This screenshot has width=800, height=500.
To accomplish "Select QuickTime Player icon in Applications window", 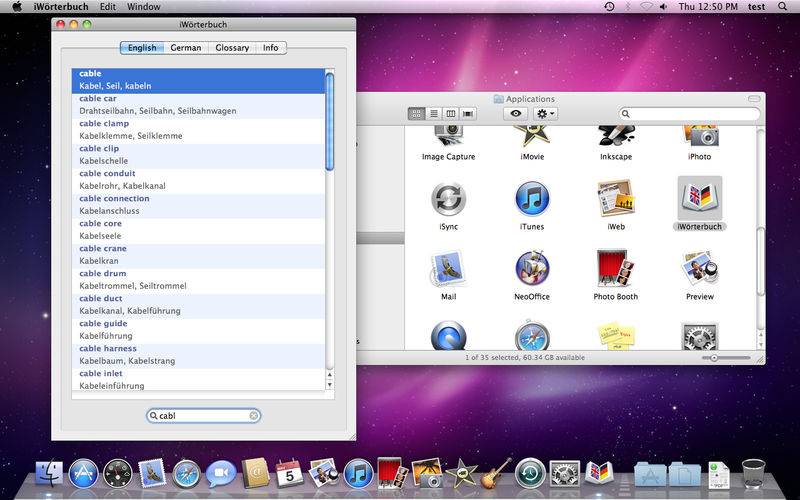I will (448, 336).
